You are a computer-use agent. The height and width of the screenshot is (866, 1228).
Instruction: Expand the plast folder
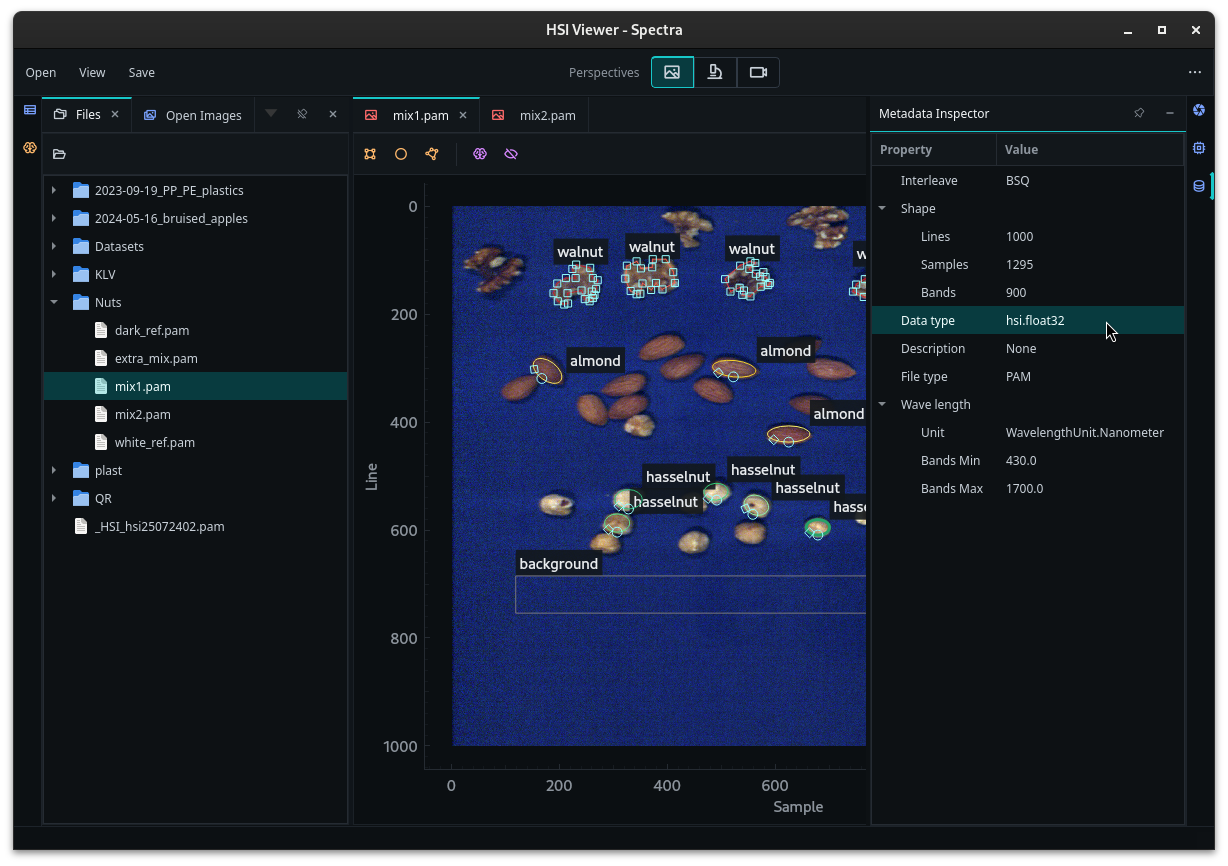click(54, 470)
